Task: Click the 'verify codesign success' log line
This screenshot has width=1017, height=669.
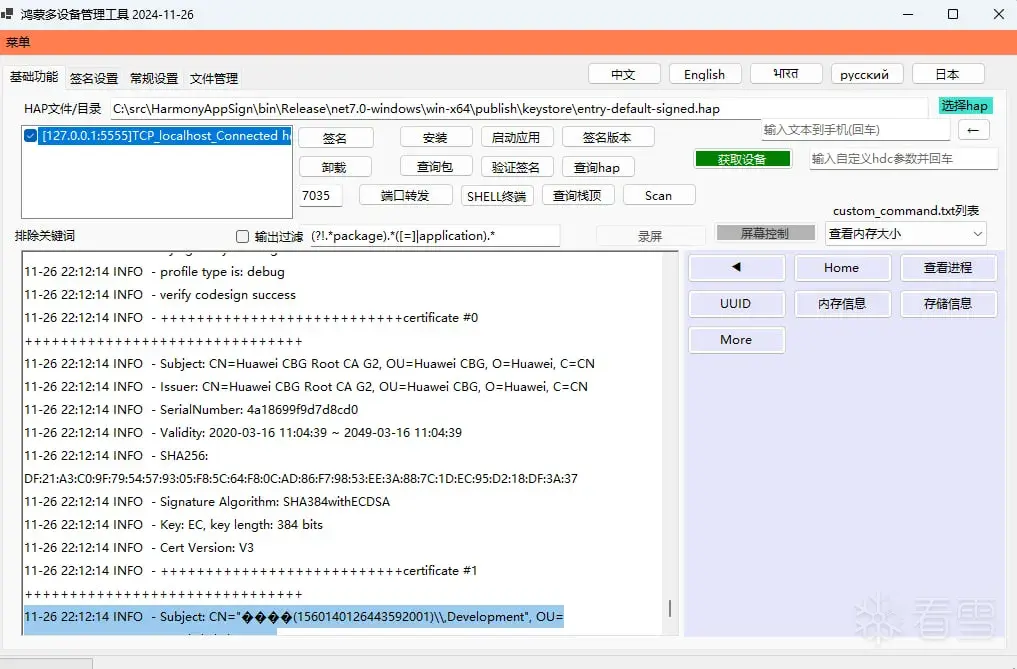Action: pyautogui.click(x=160, y=295)
